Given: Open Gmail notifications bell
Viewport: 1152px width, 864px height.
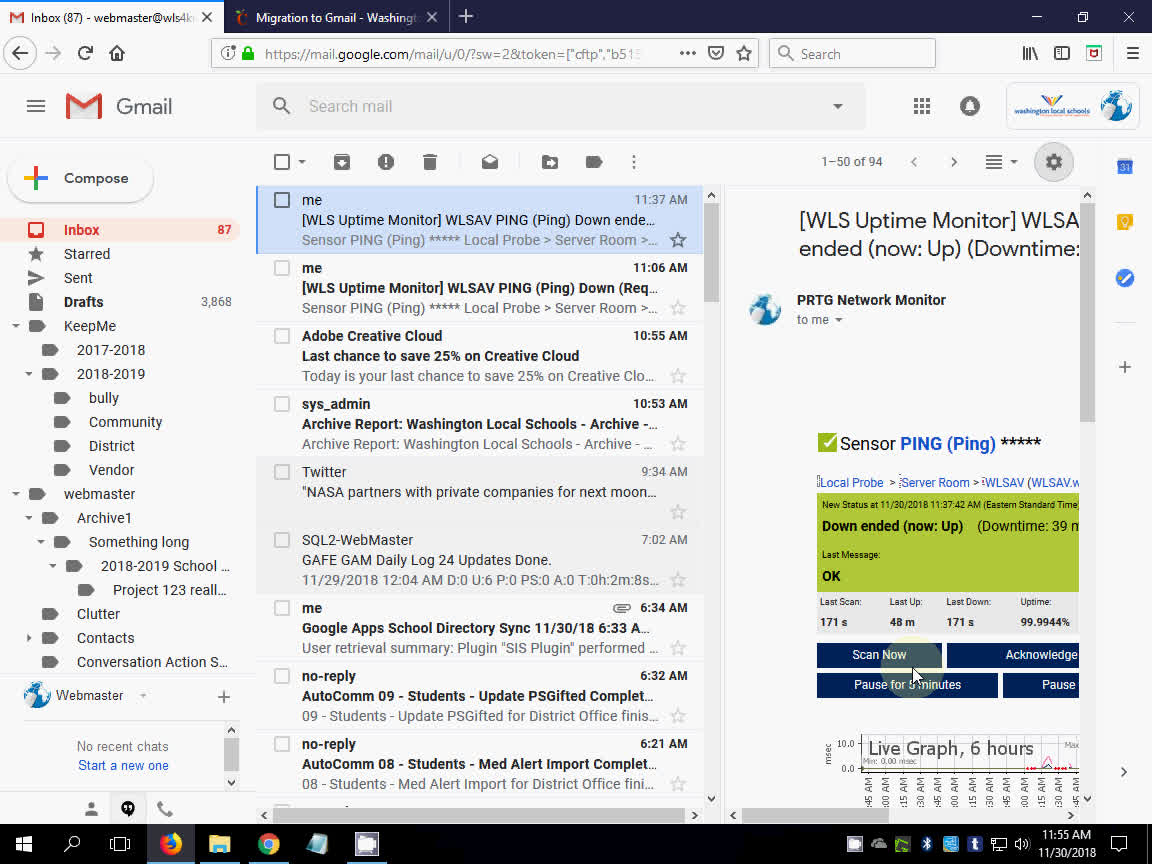Looking at the screenshot, I should (x=969, y=105).
